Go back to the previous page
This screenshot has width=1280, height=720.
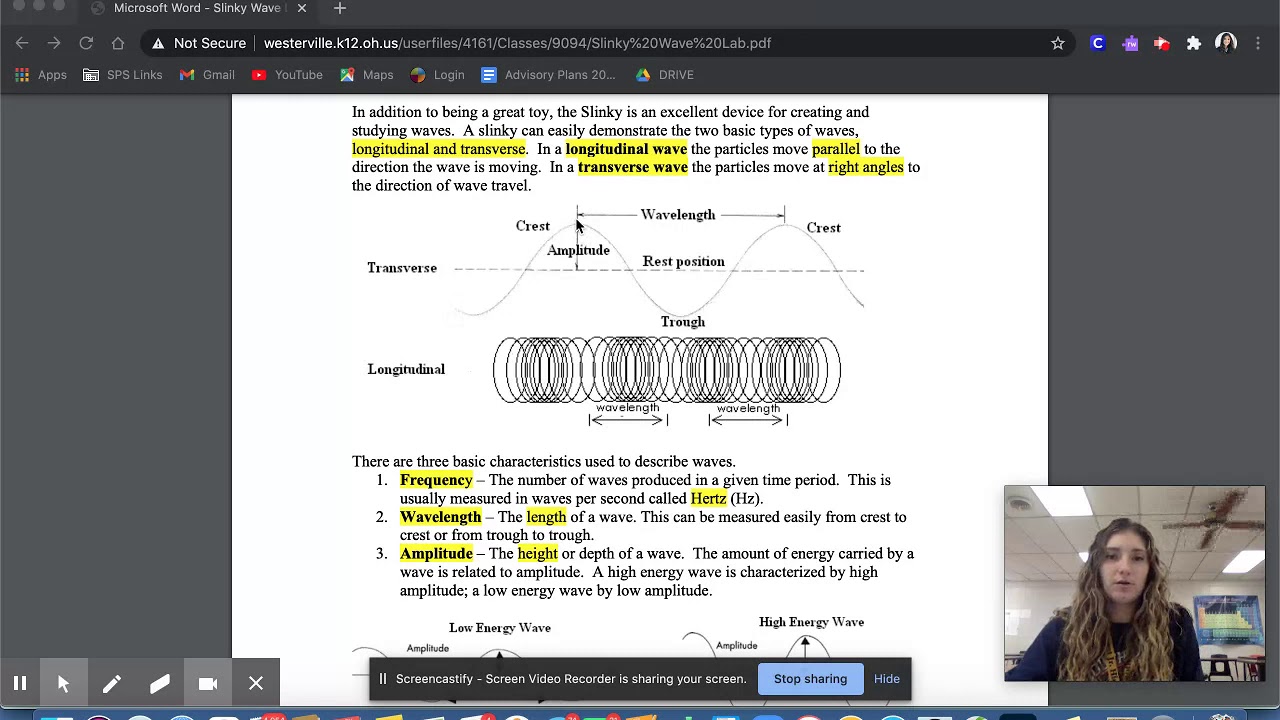pyautogui.click(x=22, y=43)
